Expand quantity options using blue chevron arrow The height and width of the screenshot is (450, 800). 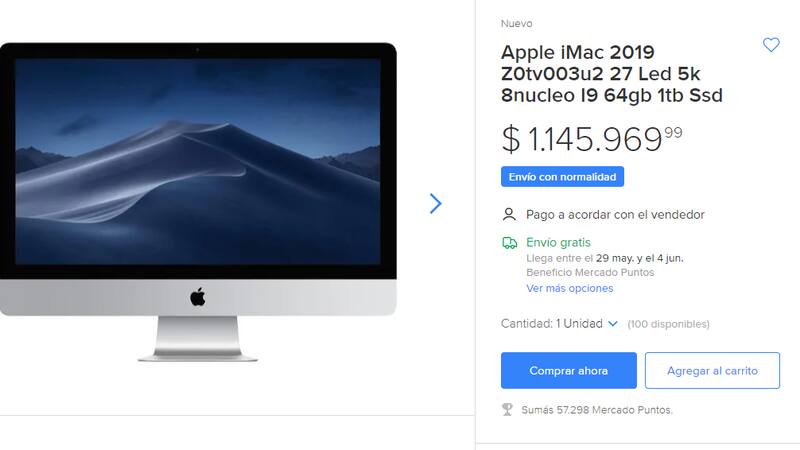[613, 324]
